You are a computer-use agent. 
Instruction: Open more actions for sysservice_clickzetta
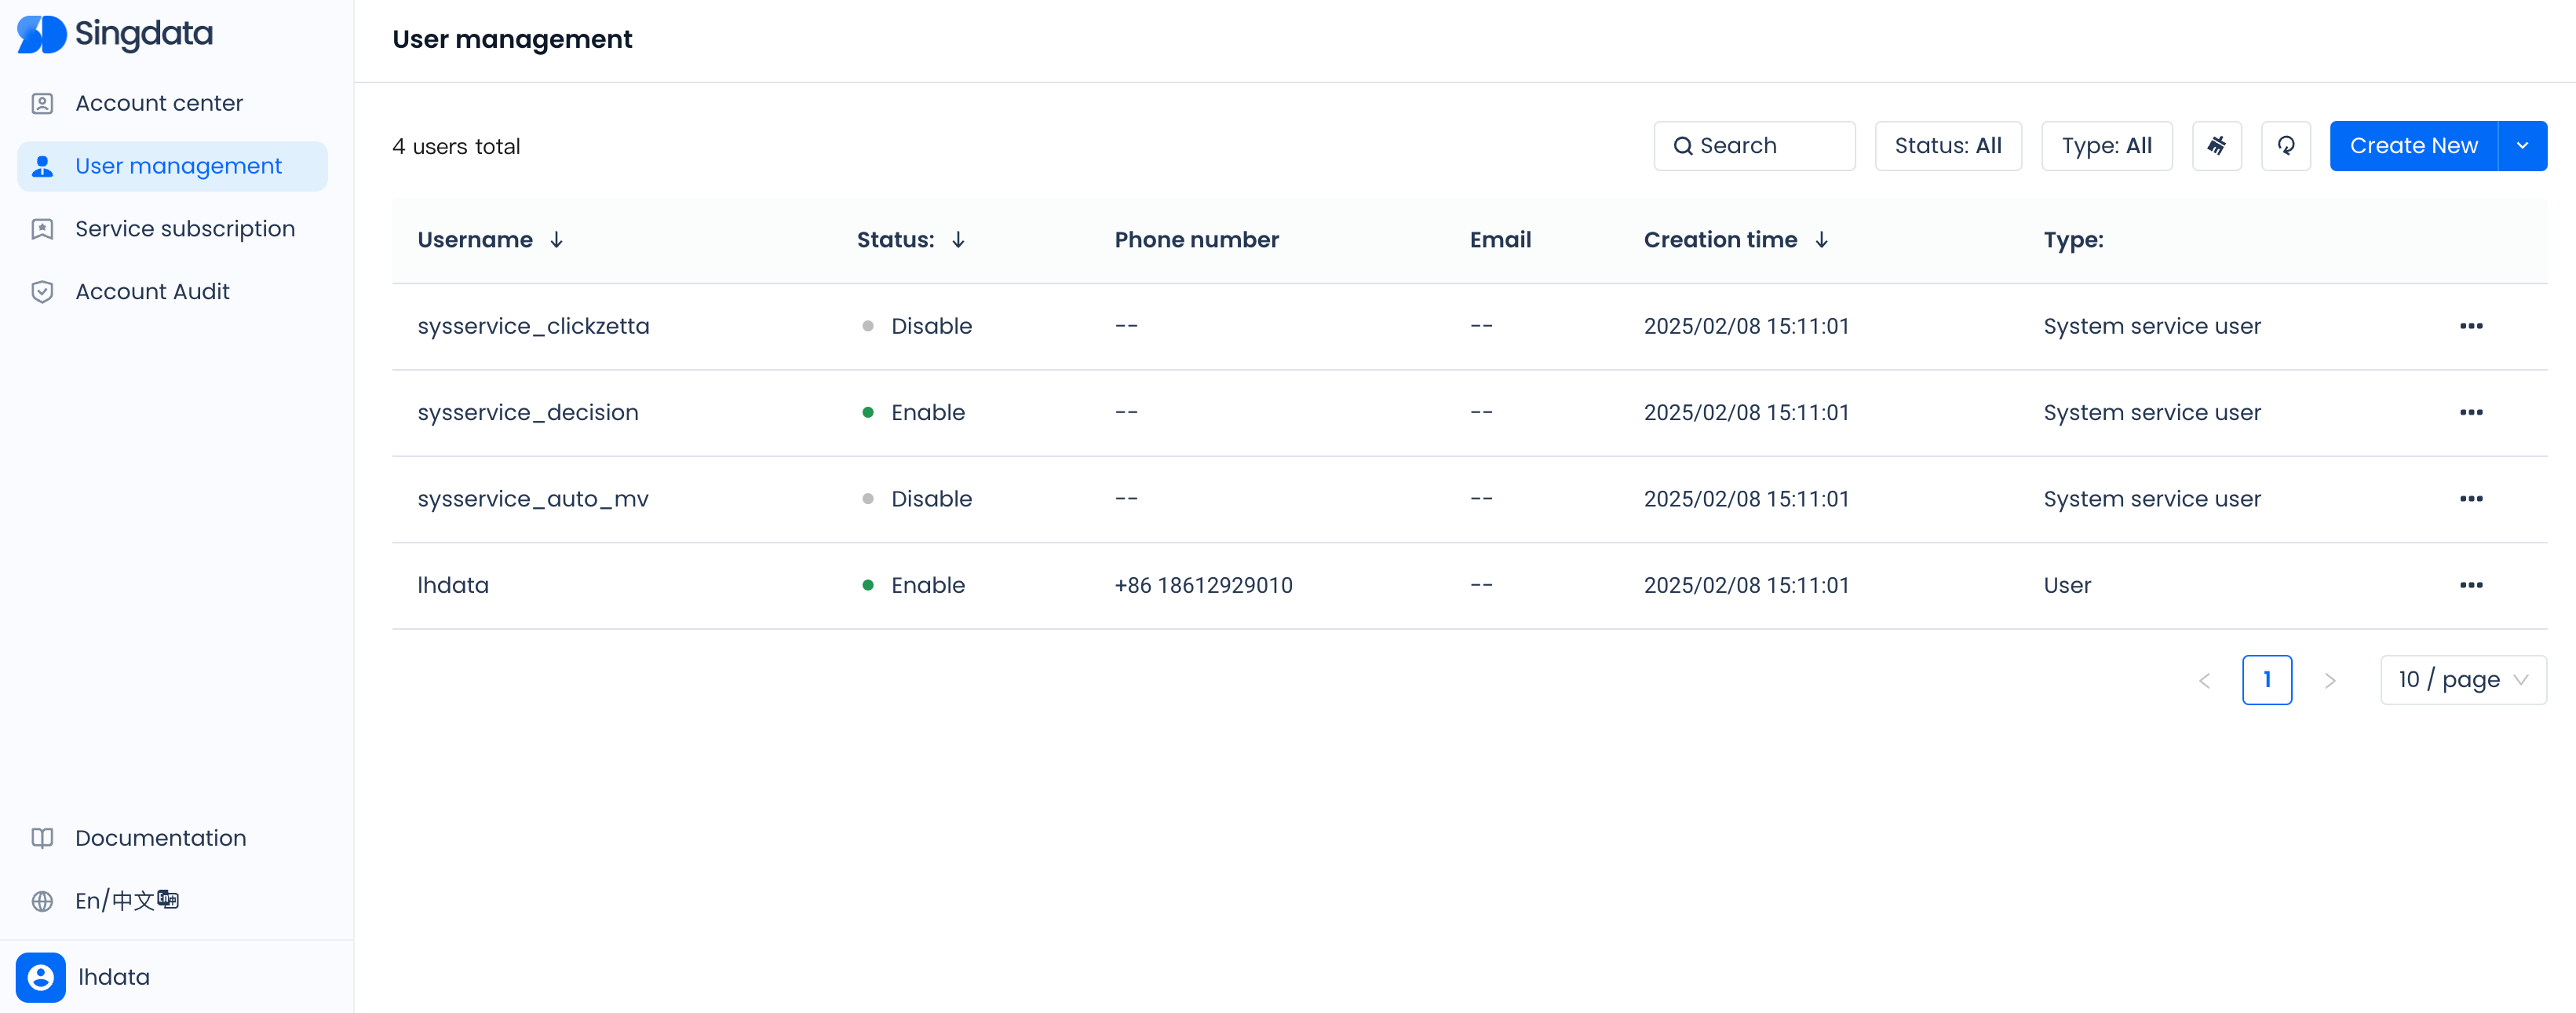coord(2470,326)
